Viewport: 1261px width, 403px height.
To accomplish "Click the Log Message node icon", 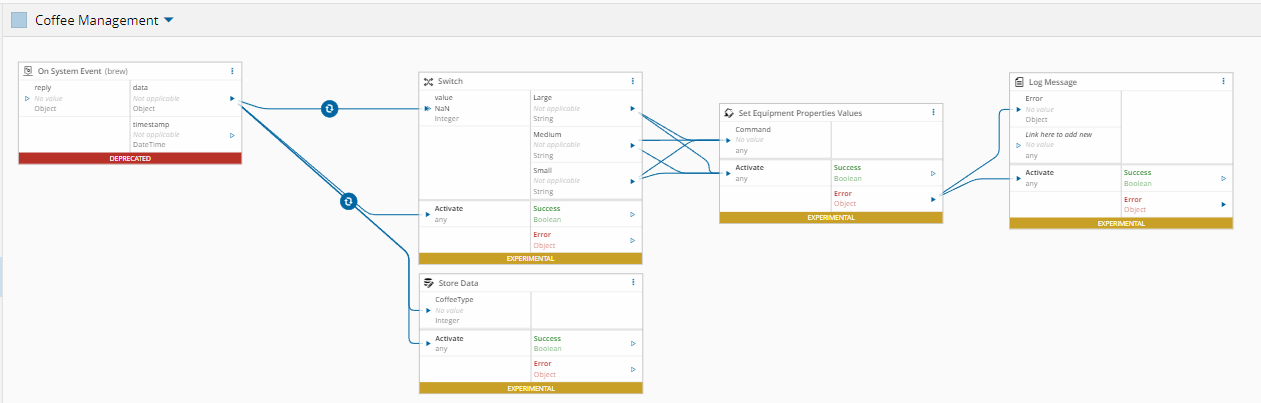I will [x=1019, y=81].
